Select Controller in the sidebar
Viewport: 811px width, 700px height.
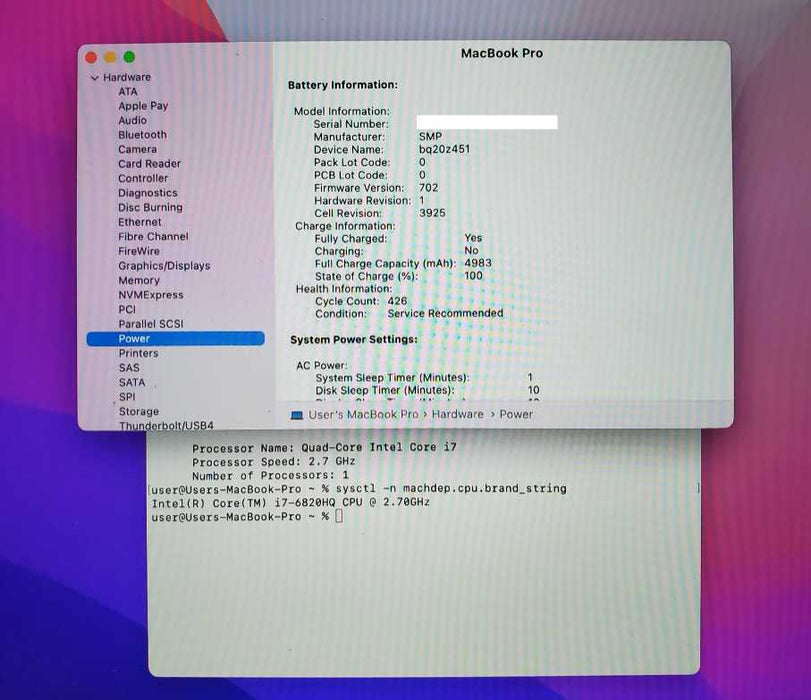pyautogui.click(x=143, y=178)
